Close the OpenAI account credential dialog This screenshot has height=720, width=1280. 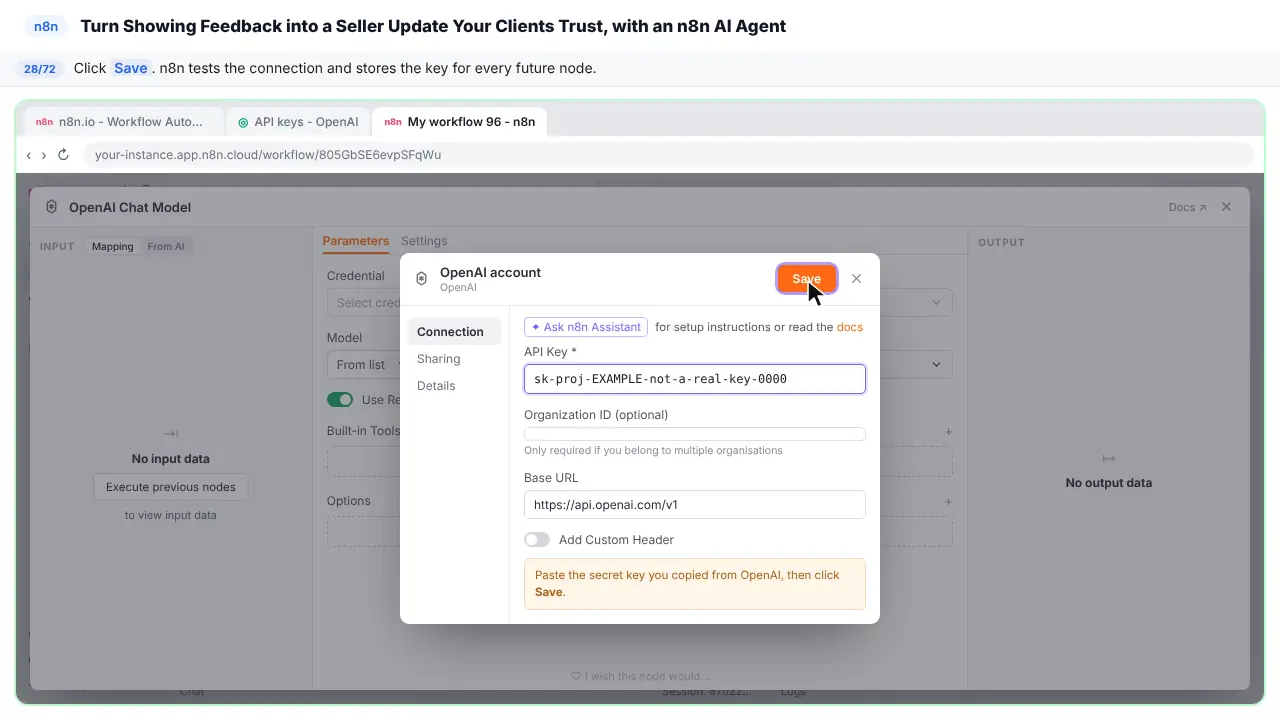coord(856,279)
